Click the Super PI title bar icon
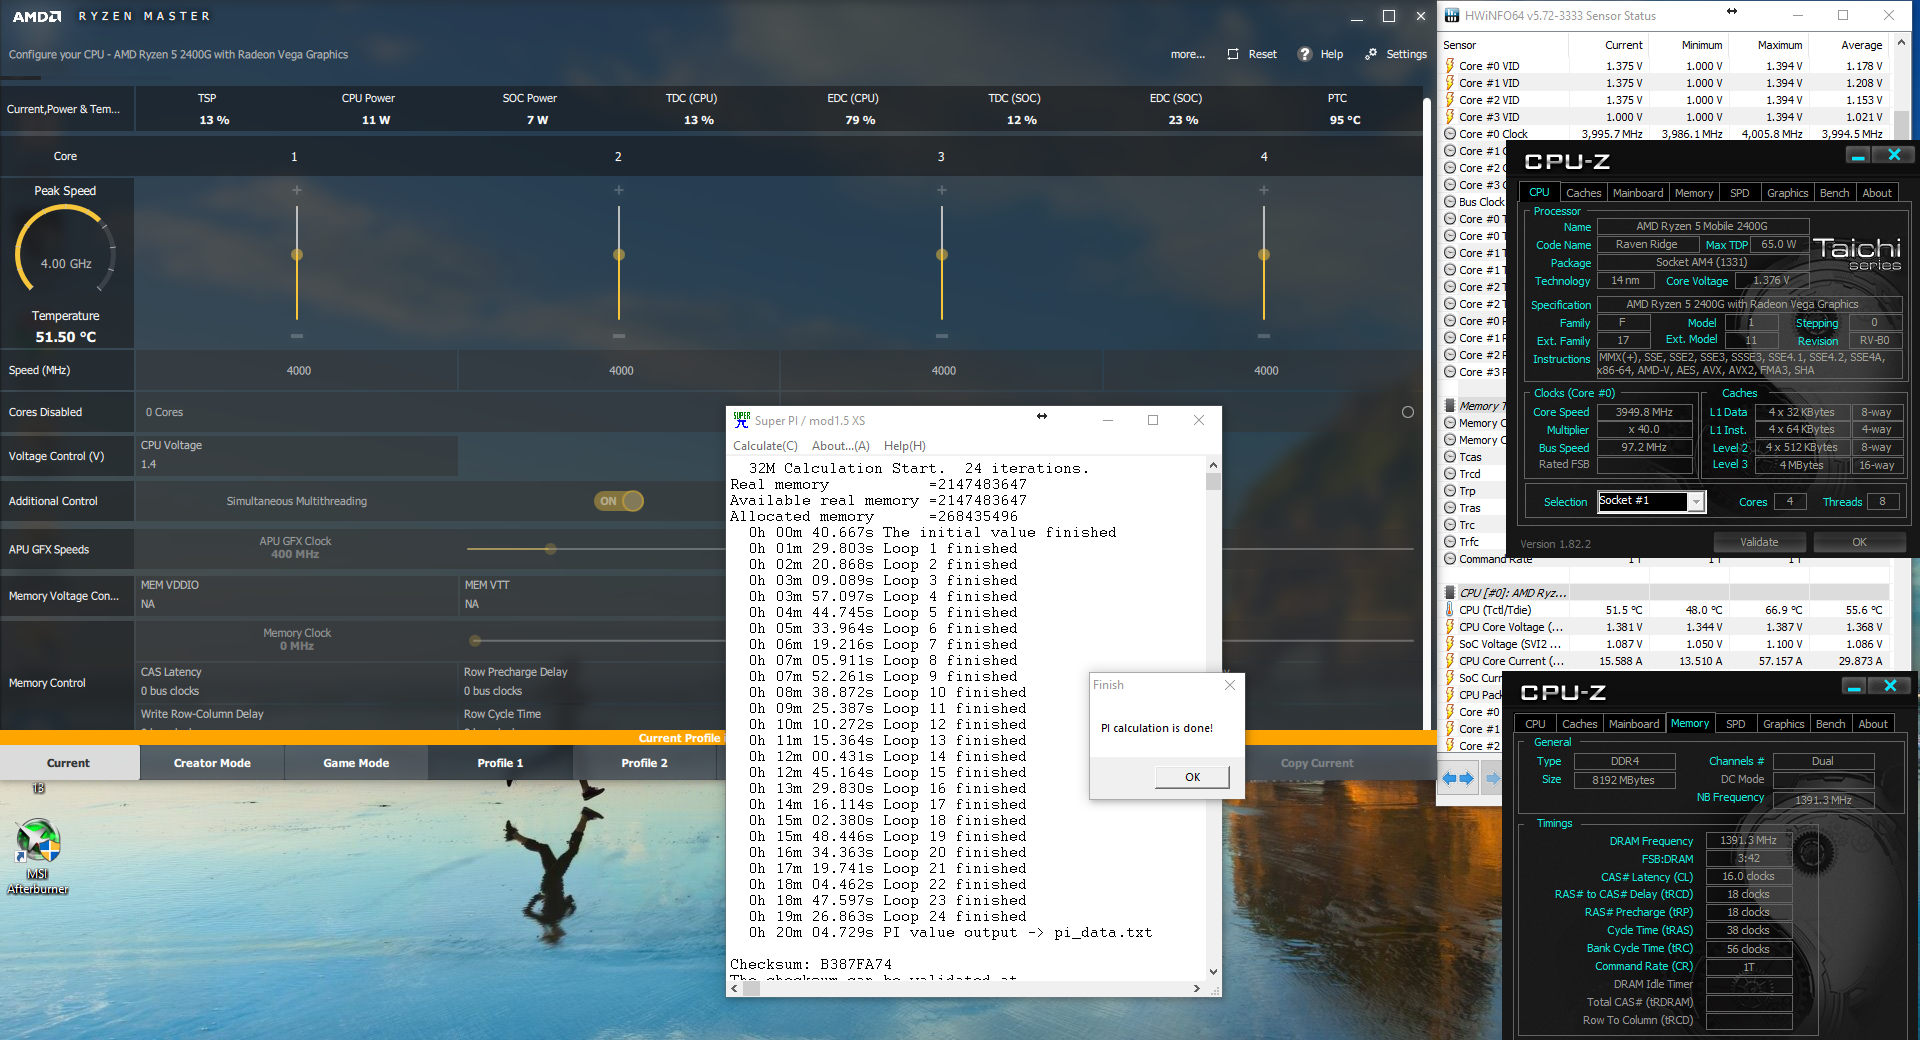This screenshot has width=1920, height=1040. (742, 420)
